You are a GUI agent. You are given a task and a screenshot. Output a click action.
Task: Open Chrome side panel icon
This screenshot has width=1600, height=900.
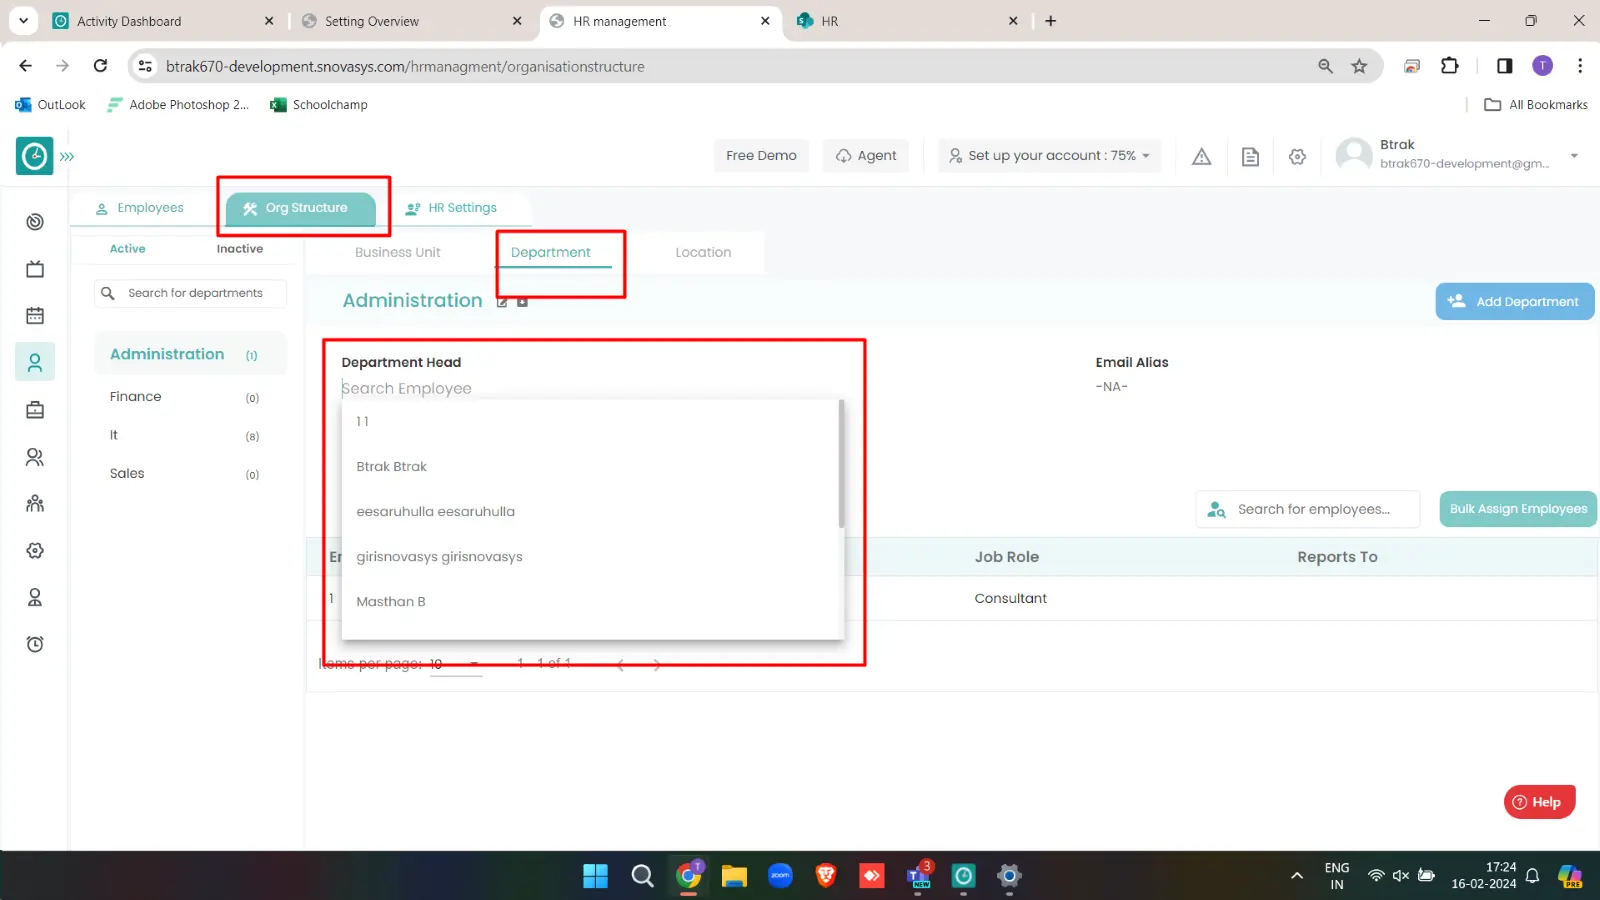[1504, 66]
